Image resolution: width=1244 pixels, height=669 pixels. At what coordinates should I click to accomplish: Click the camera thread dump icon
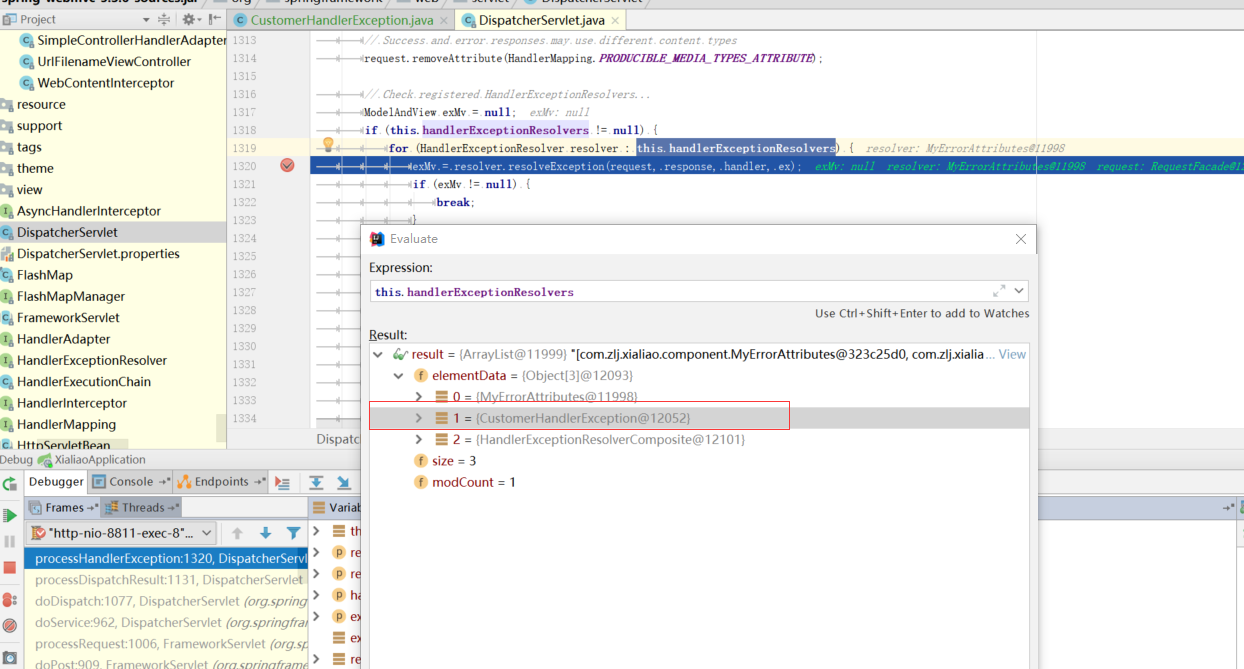click(x=10, y=658)
